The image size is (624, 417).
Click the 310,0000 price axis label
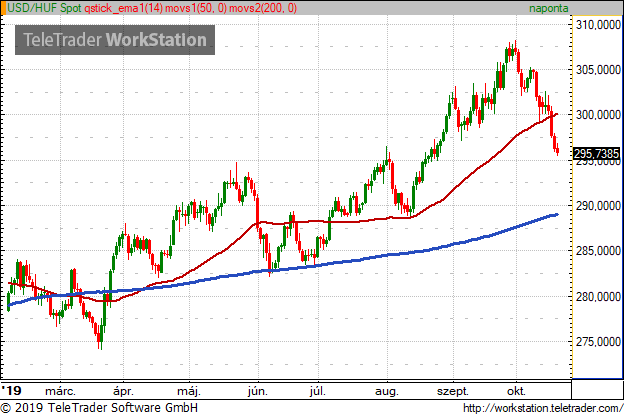coord(598,25)
